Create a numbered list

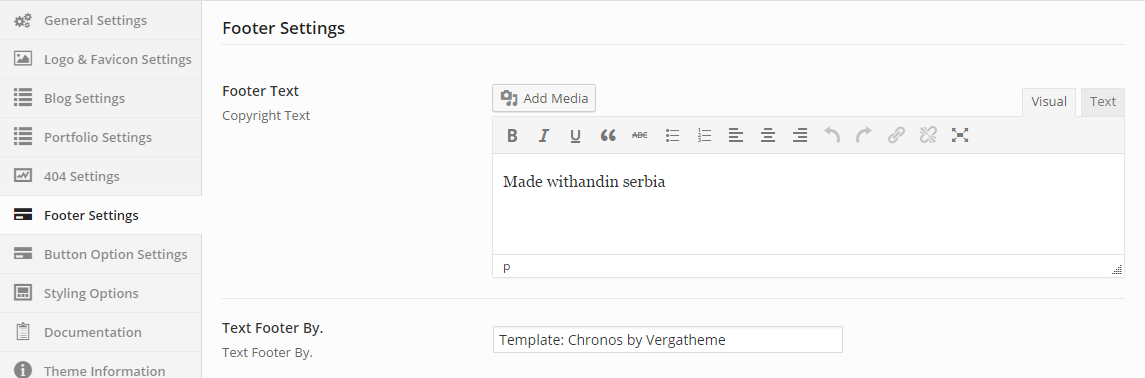point(704,136)
